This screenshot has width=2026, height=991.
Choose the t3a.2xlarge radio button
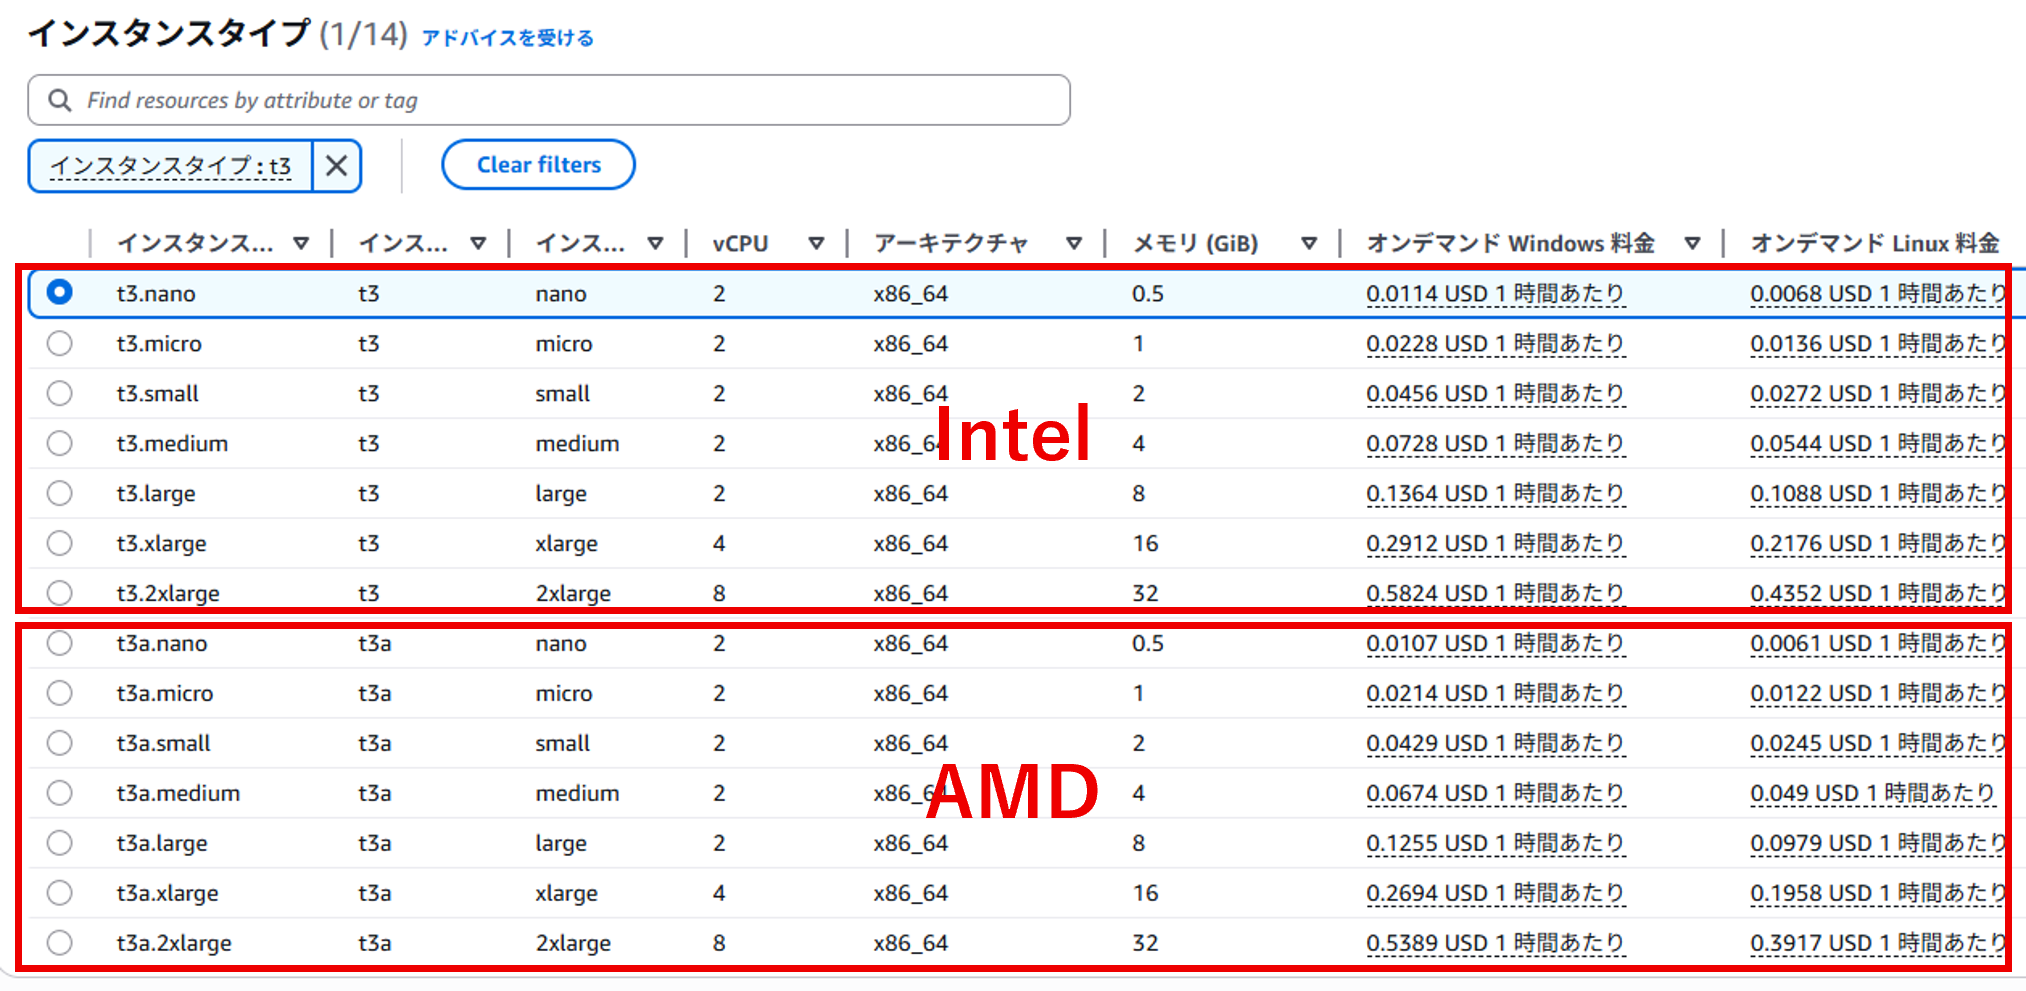point(60,943)
